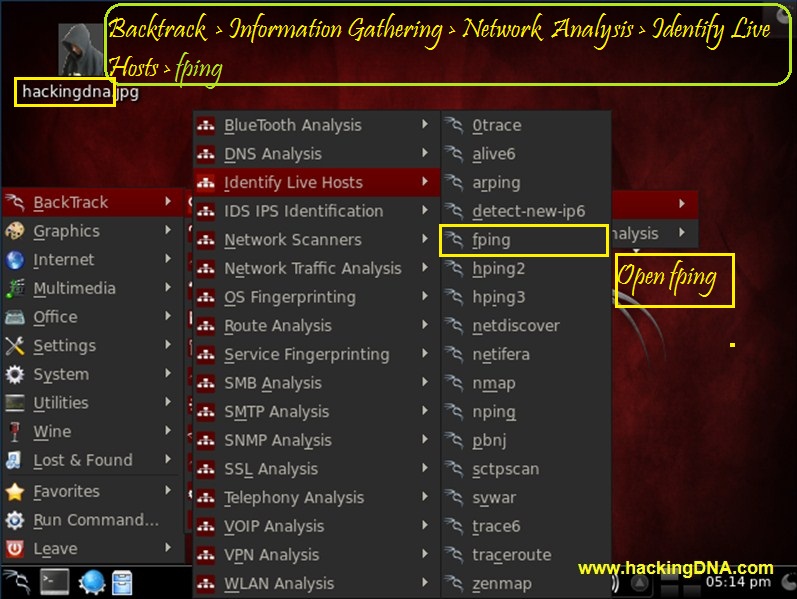797x599 pixels.
Task: Click BlueTooth Analysis category icon
Action: [206, 125]
